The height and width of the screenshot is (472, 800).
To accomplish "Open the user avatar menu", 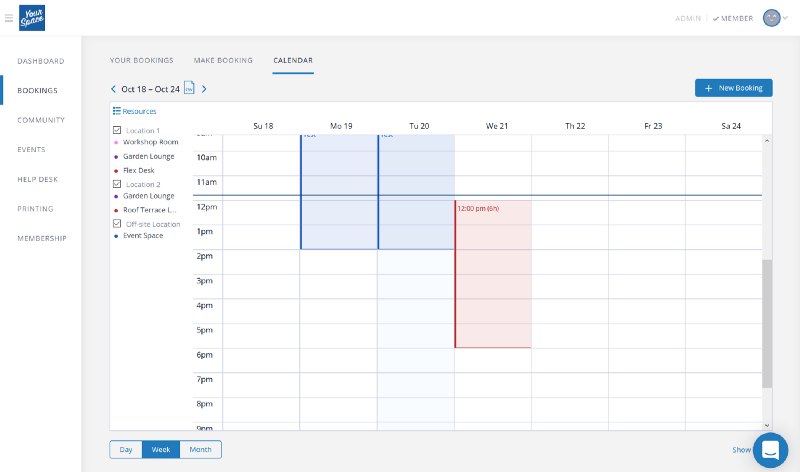I will point(771,18).
